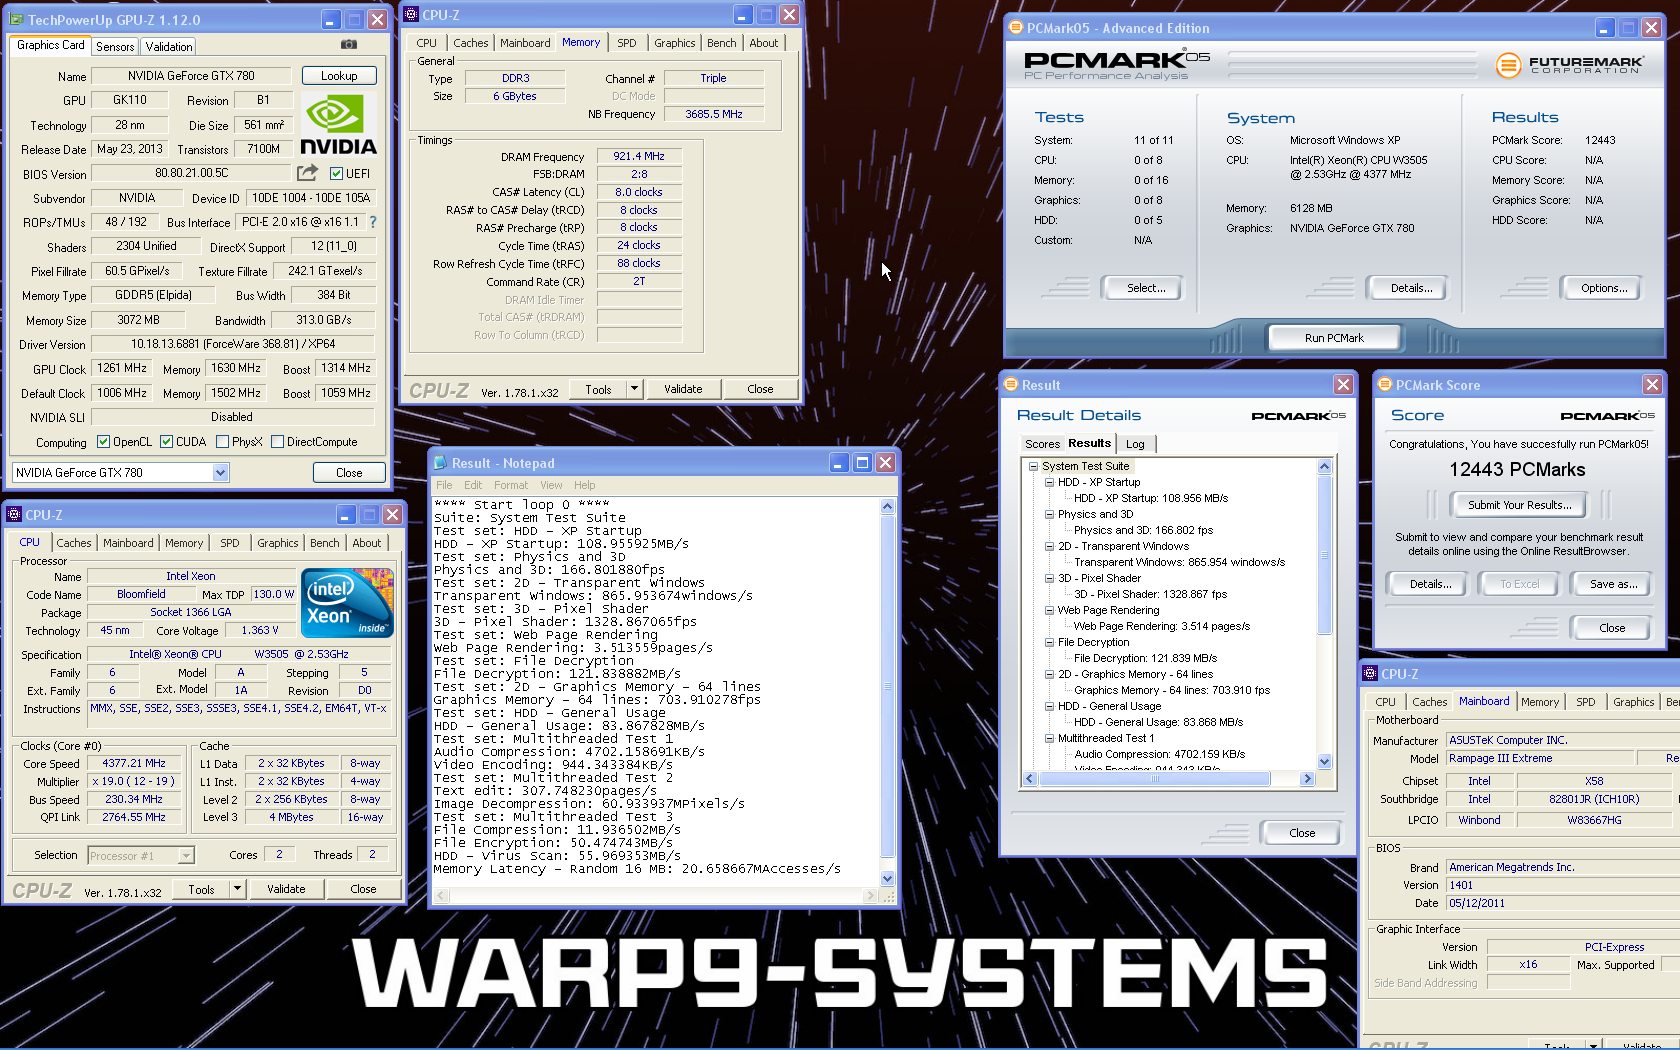Image resolution: width=1680 pixels, height=1050 pixels.
Task: Enable the PhysX checkbox
Action: 222,442
